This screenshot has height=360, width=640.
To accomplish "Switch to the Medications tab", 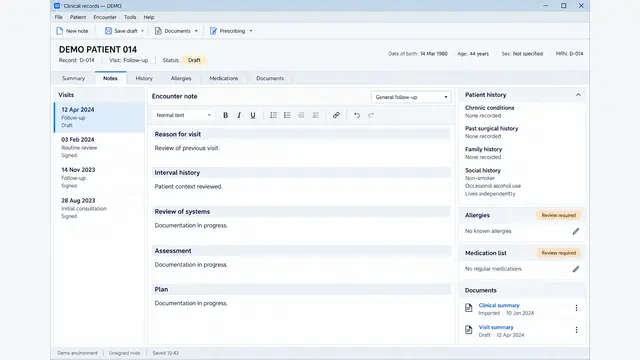I will click(x=224, y=78).
